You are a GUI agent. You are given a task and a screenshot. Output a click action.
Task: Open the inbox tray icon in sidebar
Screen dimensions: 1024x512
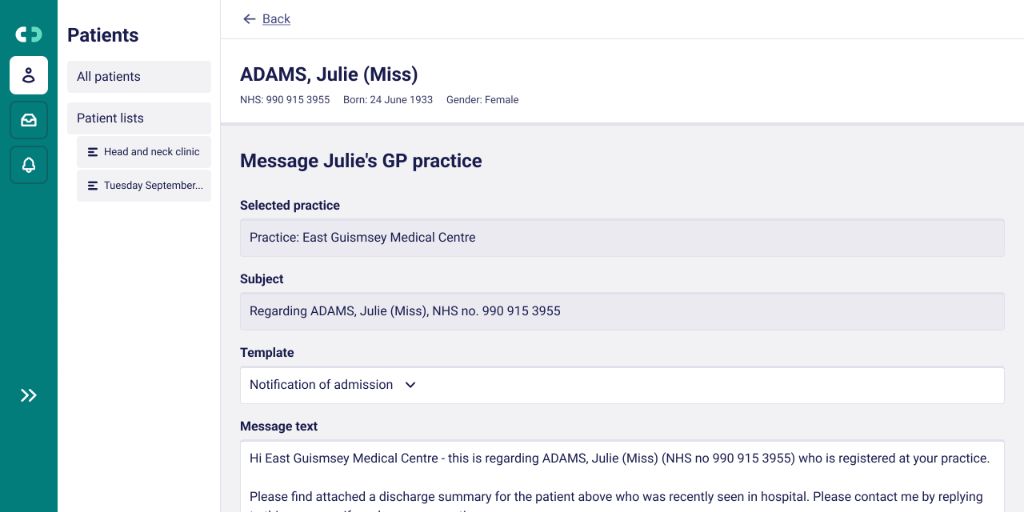point(28,120)
